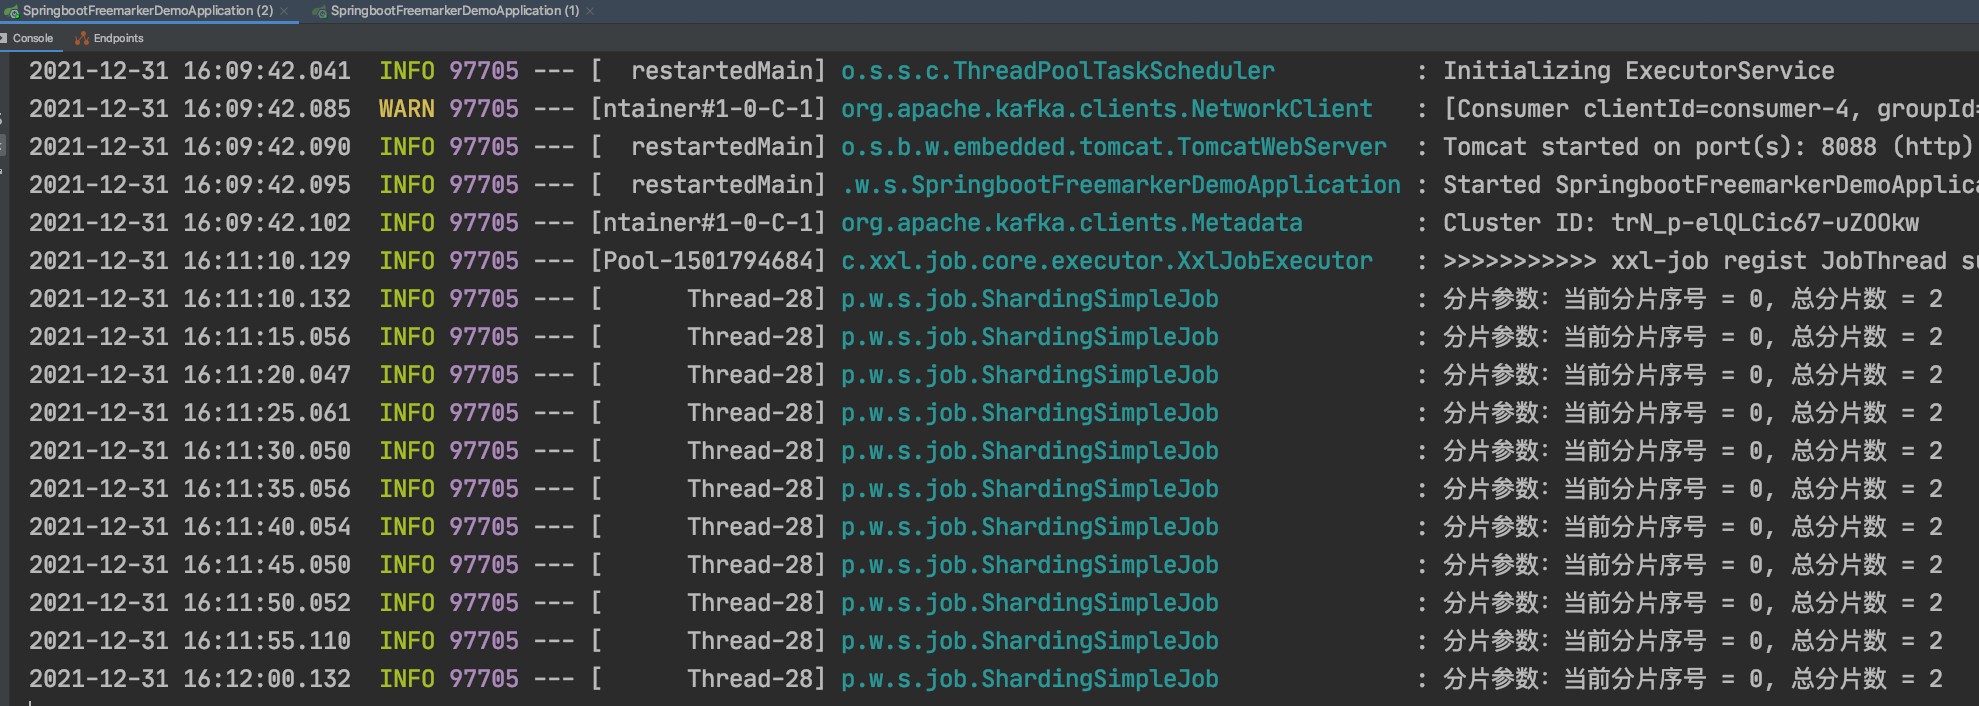Click org.apache.kafka.clients.NetworkClient logger name
The width and height of the screenshot is (1979, 706).
pyautogui.click(x=1106, y=109)
